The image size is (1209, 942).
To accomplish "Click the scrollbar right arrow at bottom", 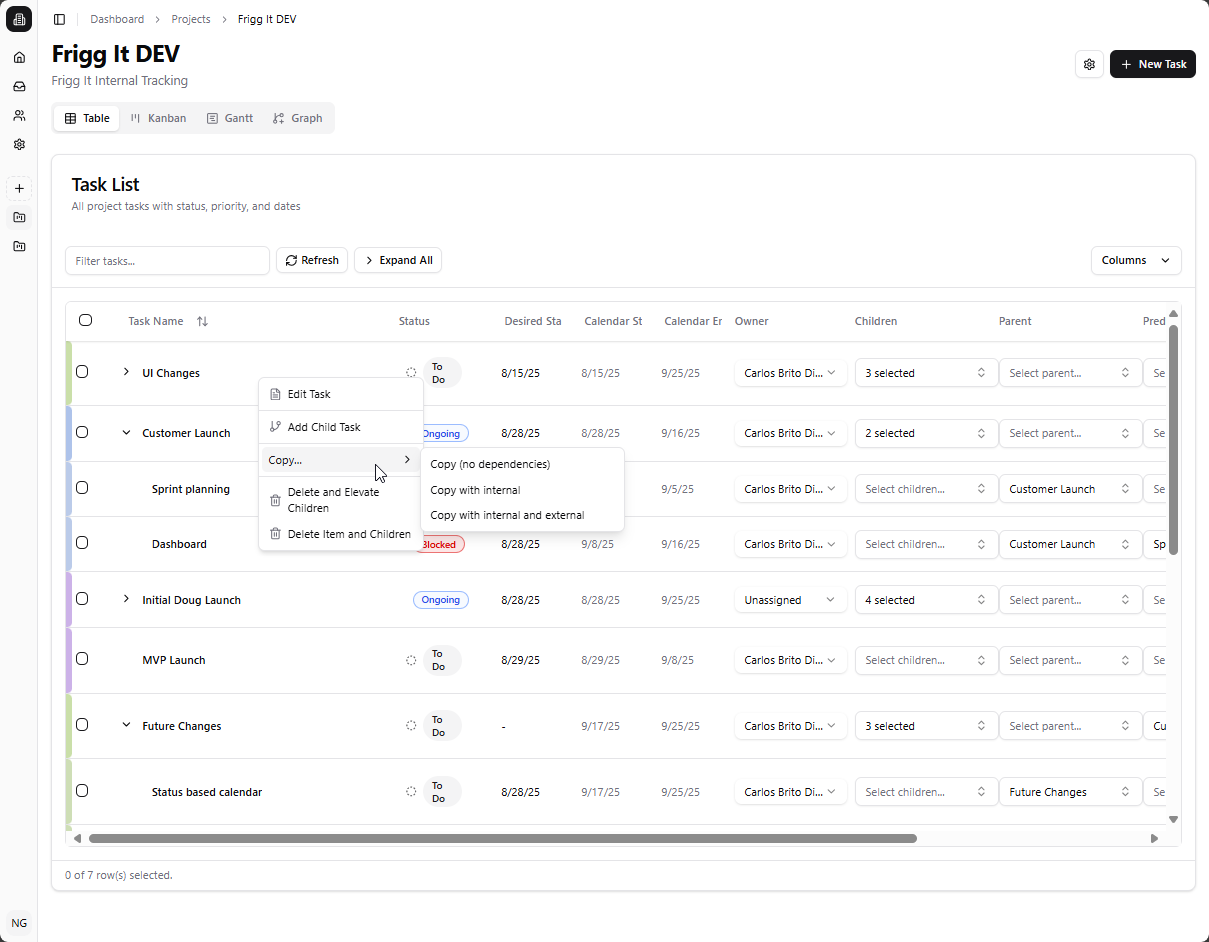I will point(1154,839).
